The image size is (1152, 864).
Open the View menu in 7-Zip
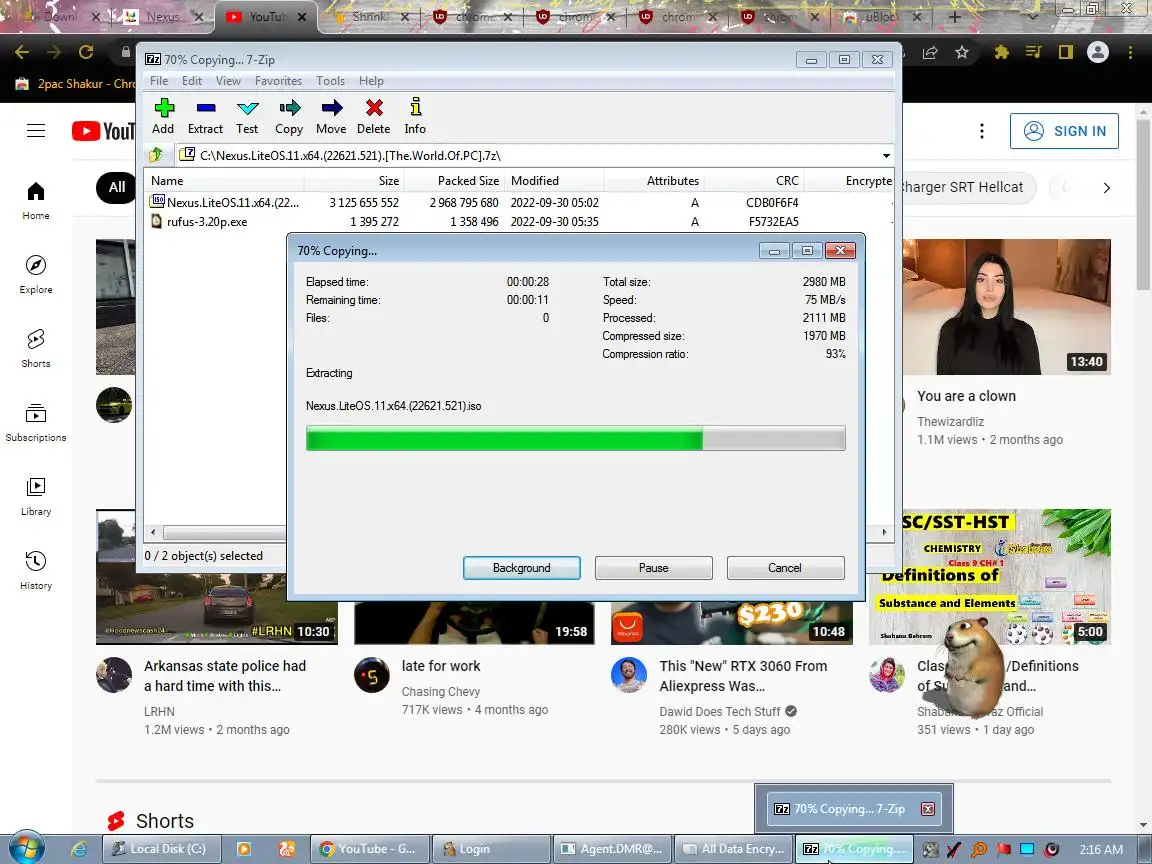(228, 81)
